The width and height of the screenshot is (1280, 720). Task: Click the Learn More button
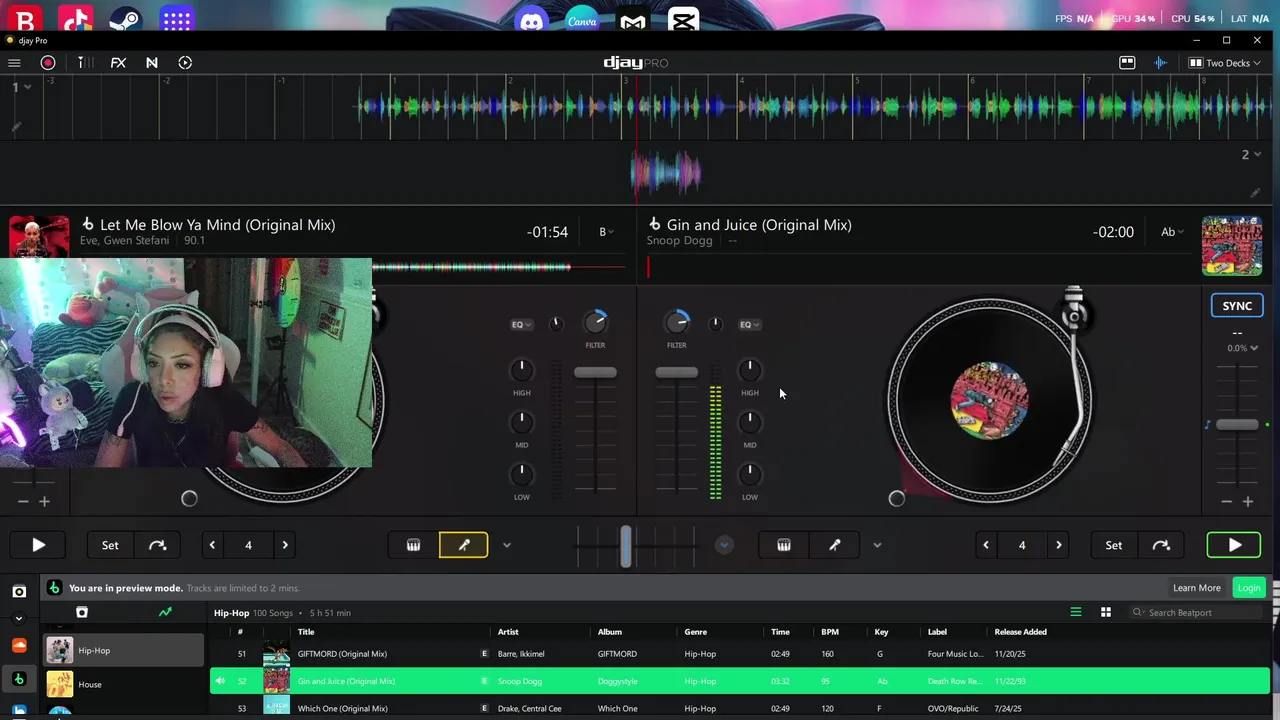pos(1197,588)
